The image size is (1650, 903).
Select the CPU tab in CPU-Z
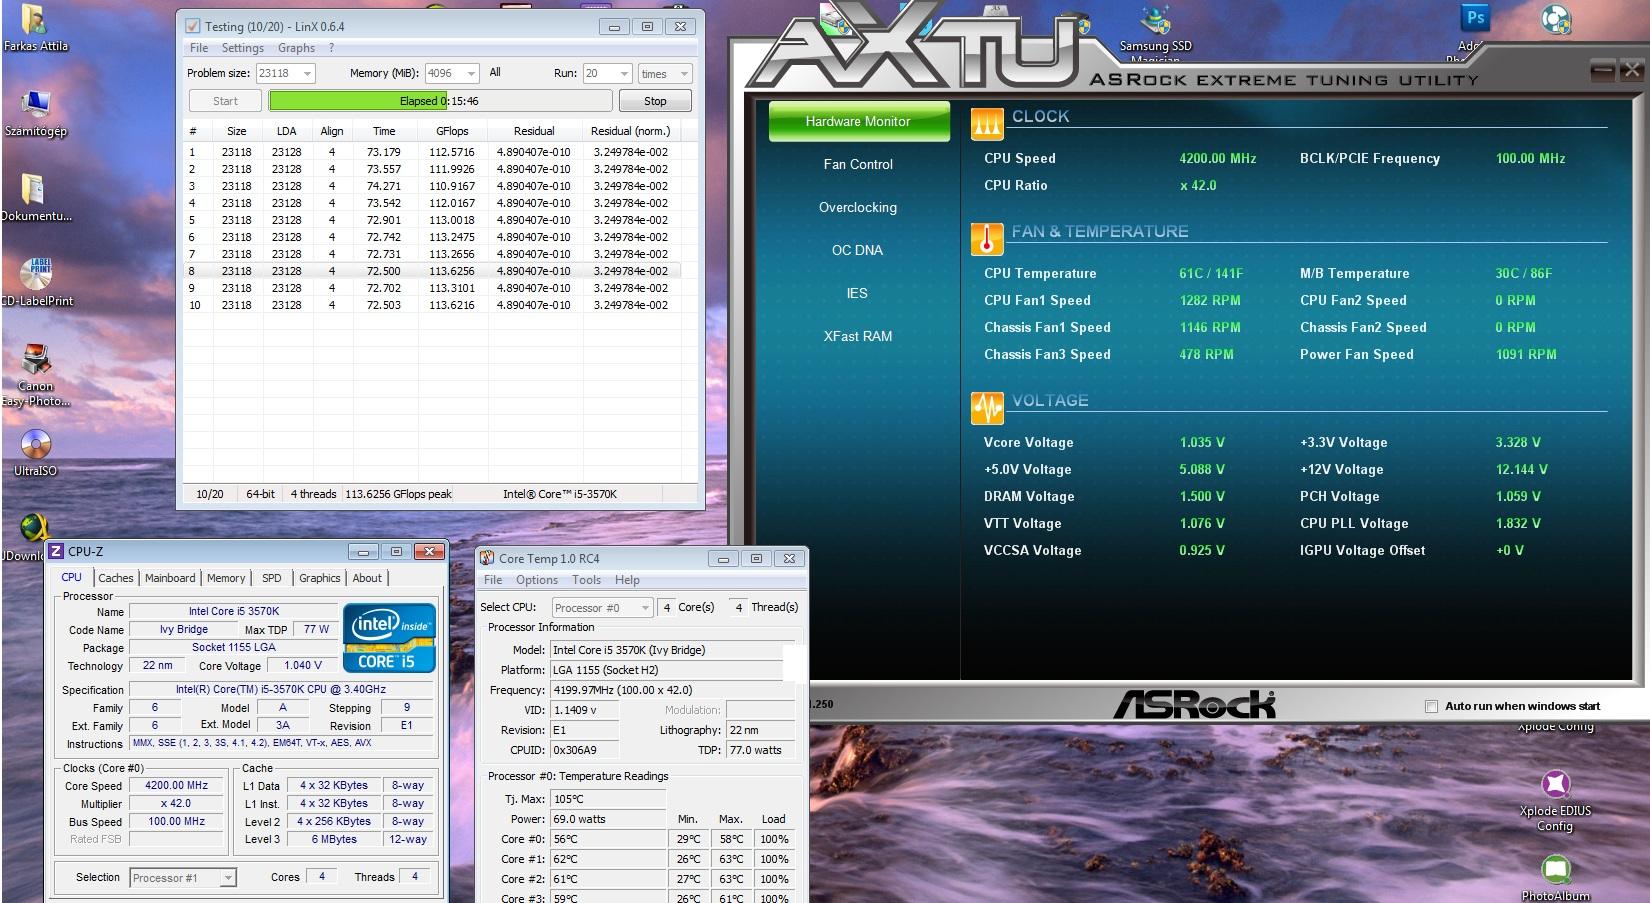click(x=72, y=577)
